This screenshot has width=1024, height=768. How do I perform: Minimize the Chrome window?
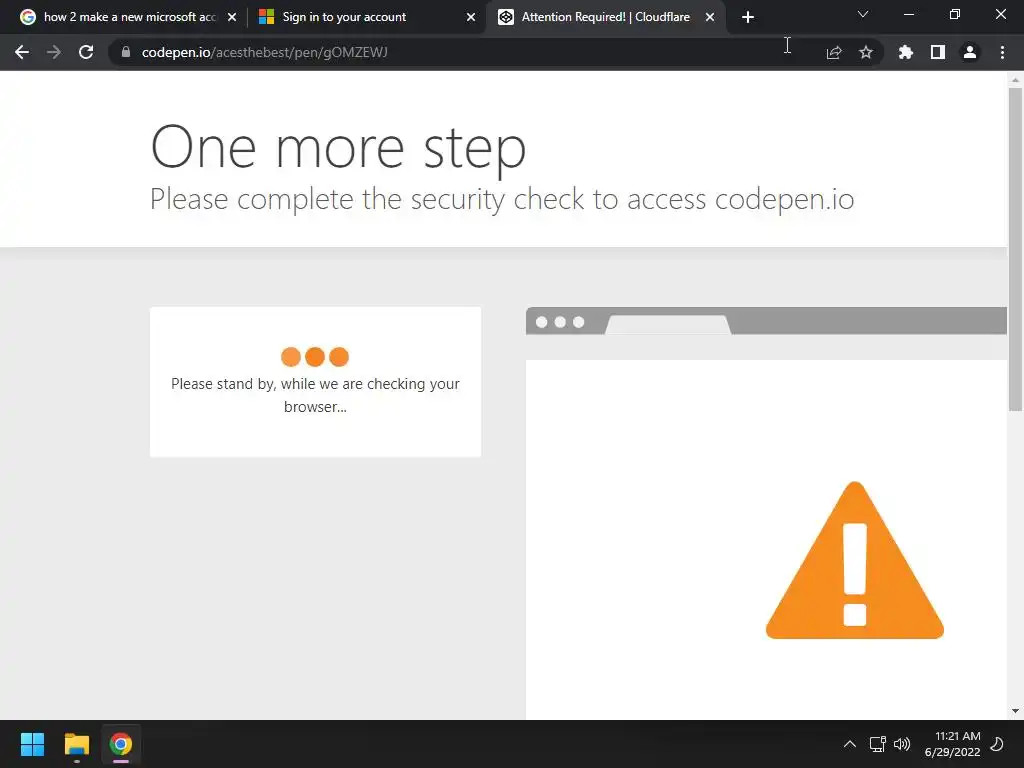click(x=908, y=14)
